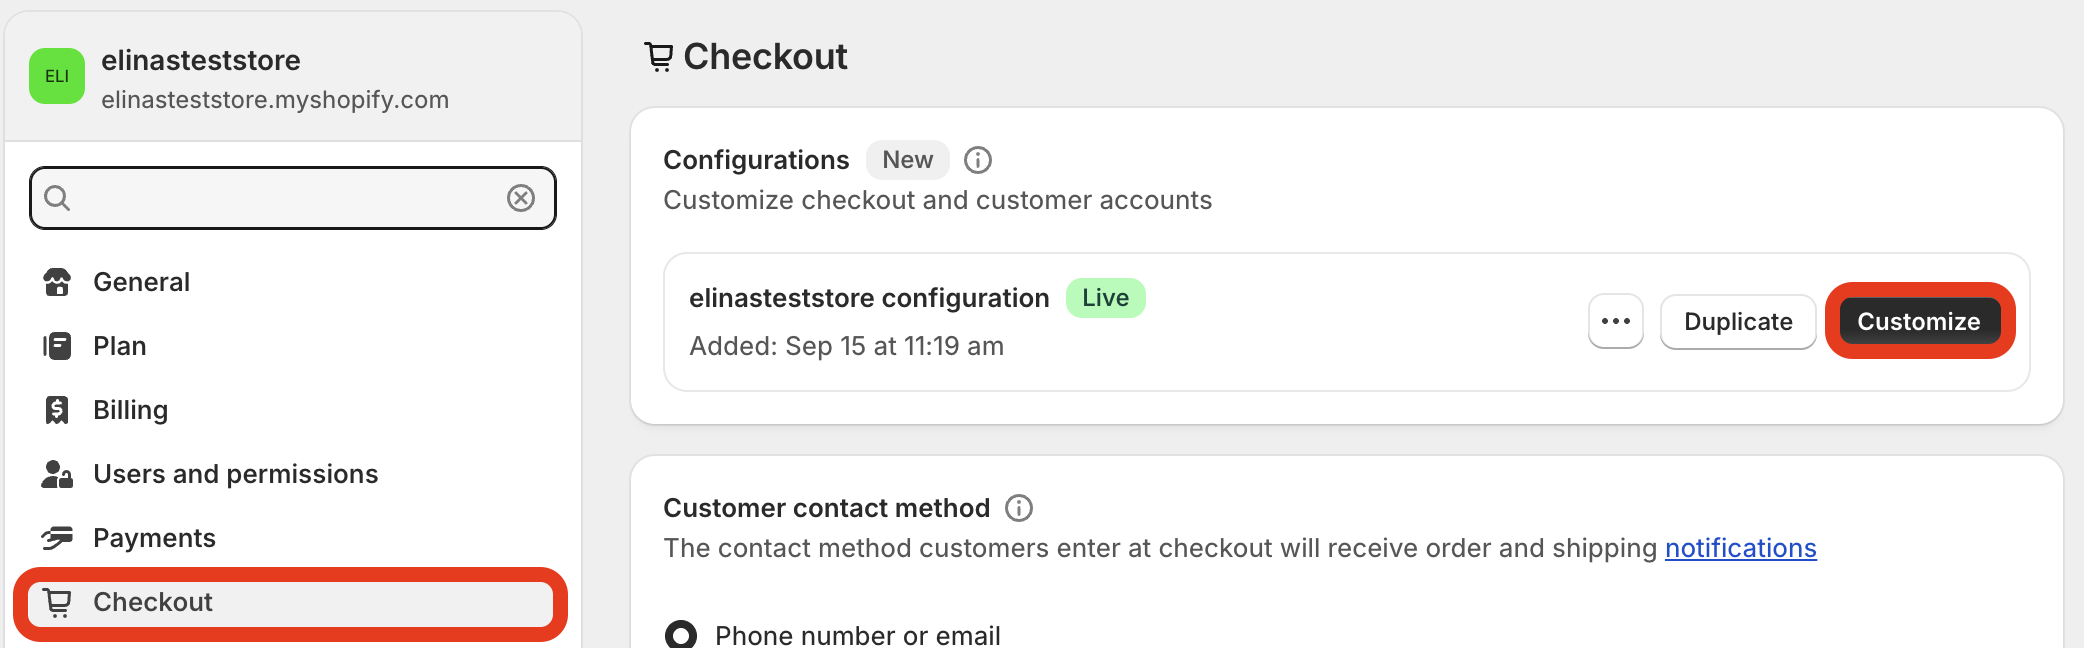2084x648 pixels.
Task: Click the Plan icon in sidebar
Action: click(57, 346)
